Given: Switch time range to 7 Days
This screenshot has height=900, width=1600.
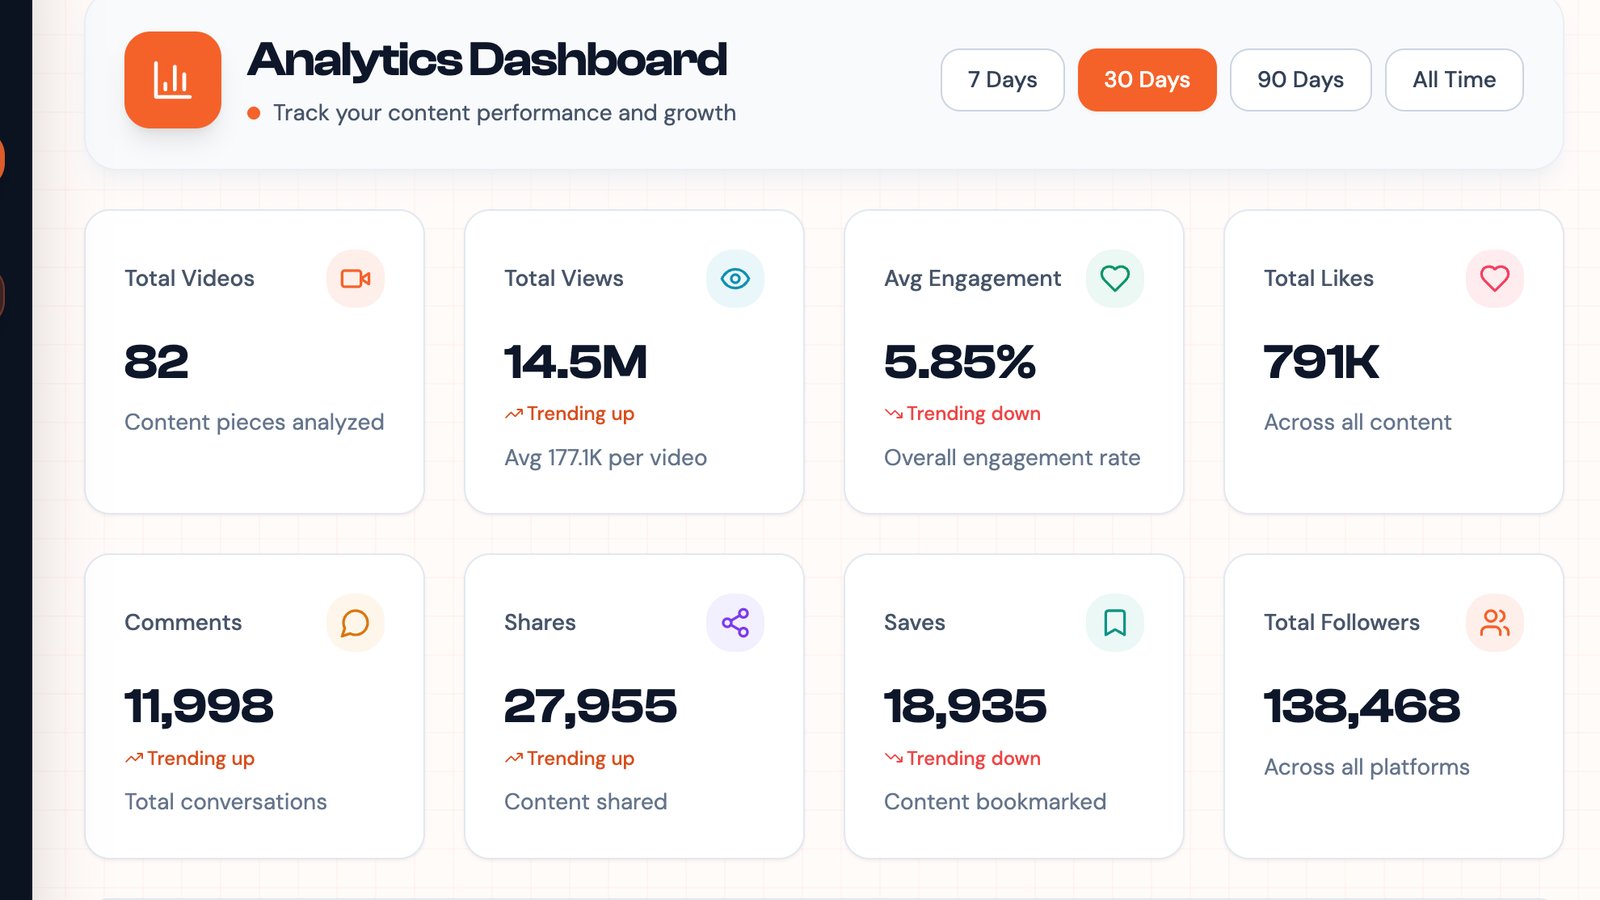Looking at the screenshot, I should 1002,80.
